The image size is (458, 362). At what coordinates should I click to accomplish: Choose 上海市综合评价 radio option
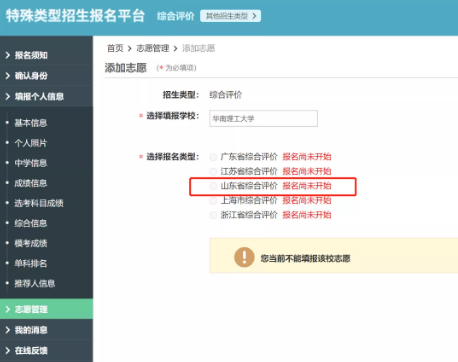[213, 201]
